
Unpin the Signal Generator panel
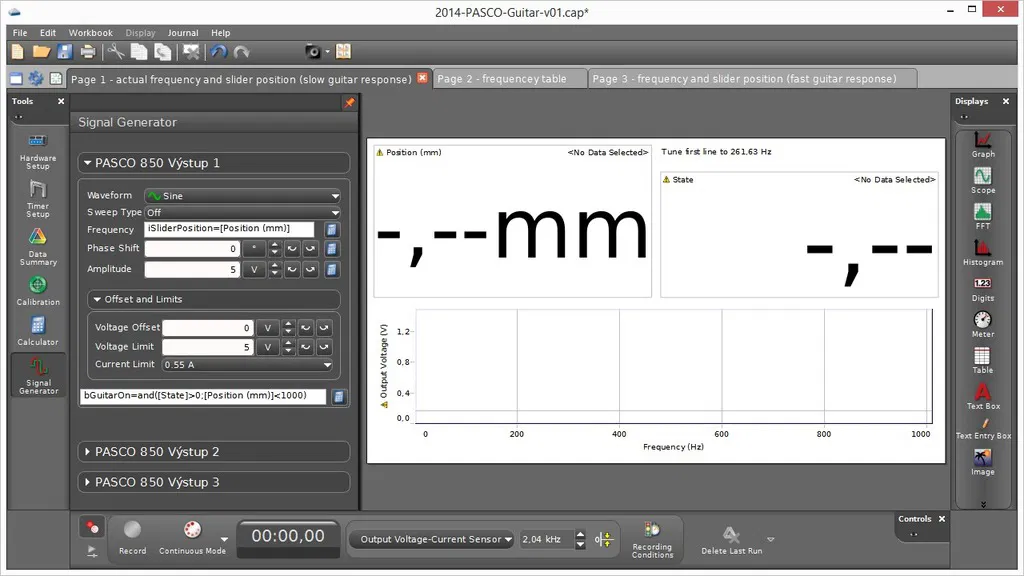(x=349, y=103)
